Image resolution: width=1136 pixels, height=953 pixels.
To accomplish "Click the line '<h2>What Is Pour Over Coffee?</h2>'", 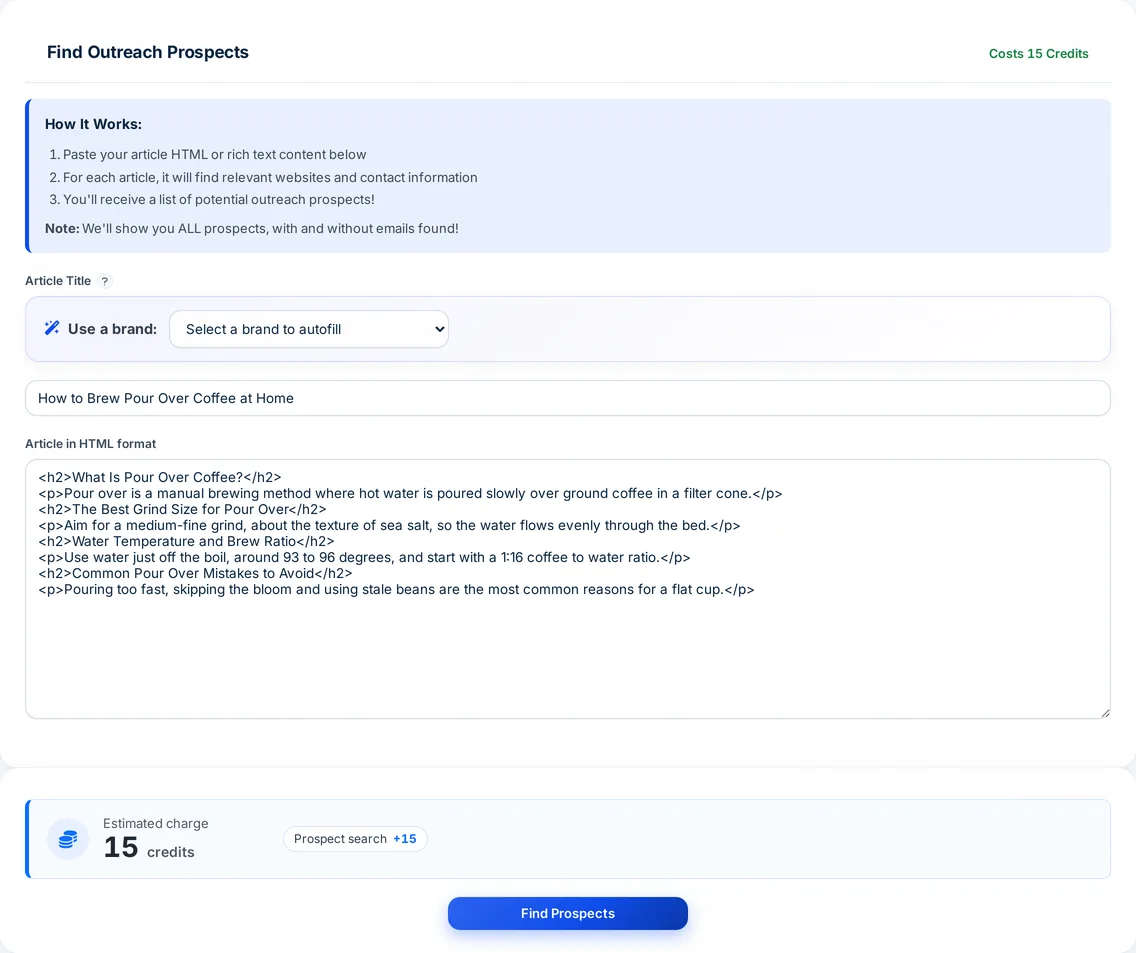I will click(x=160, y=477).
